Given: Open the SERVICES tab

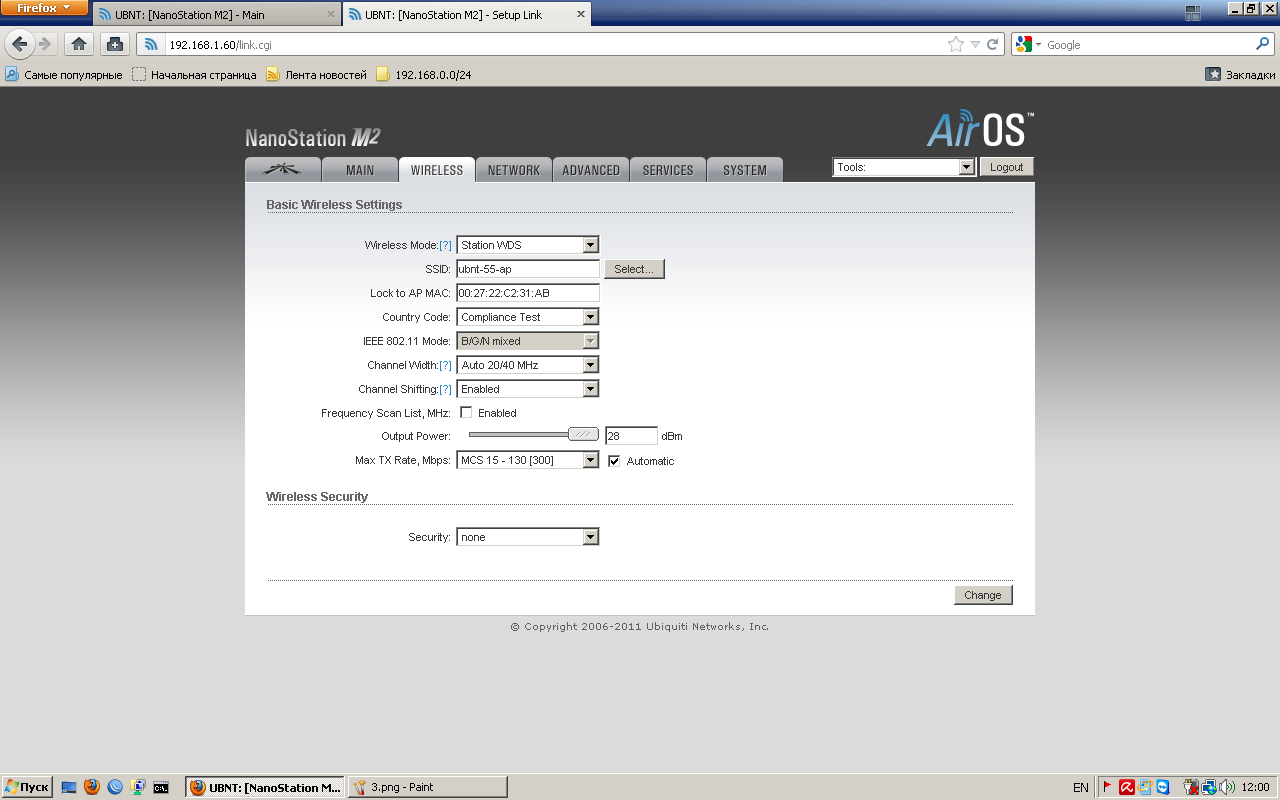Looking at the screenshot, I should point(668,170).
